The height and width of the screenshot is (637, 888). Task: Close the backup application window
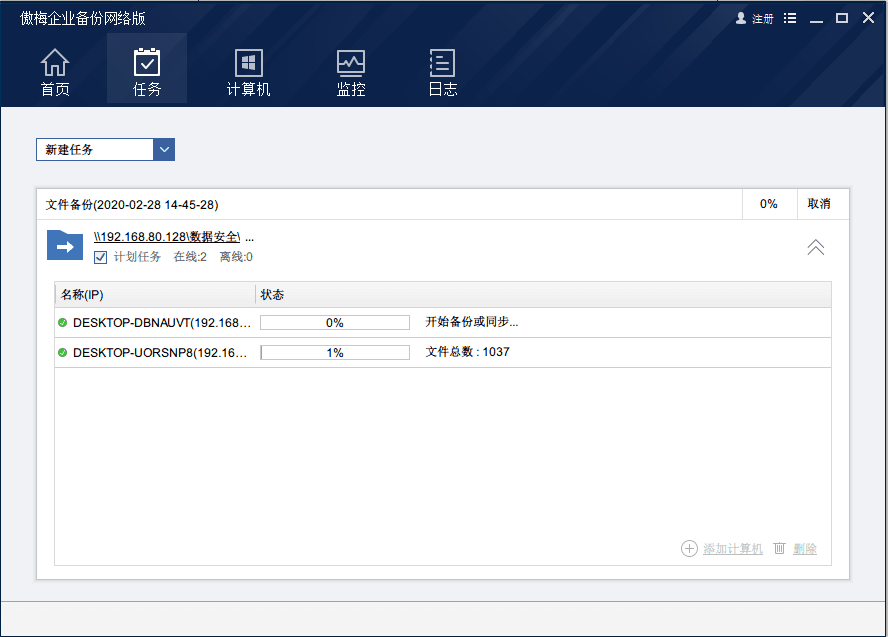pos(868,18)
